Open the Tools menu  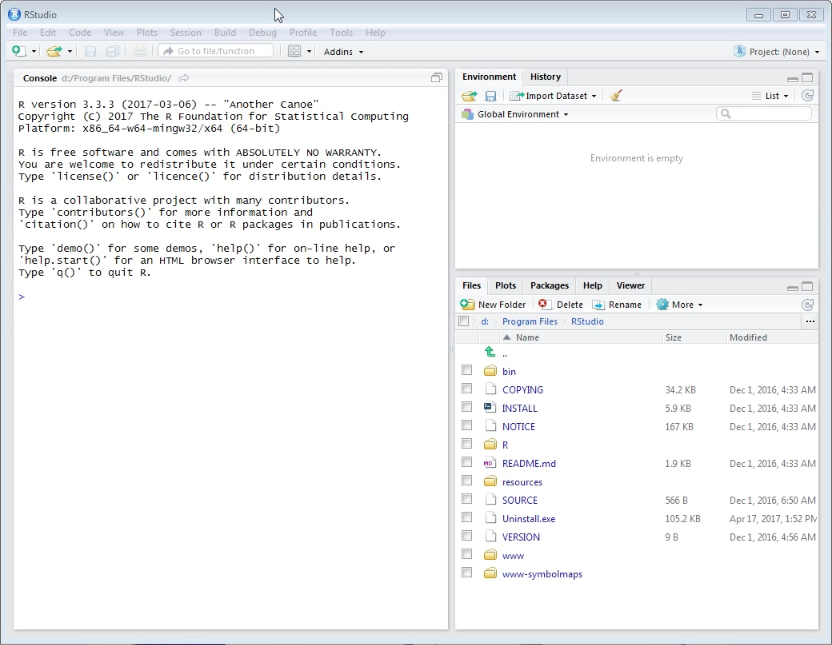pyautogui.click(x=341, y=32)
